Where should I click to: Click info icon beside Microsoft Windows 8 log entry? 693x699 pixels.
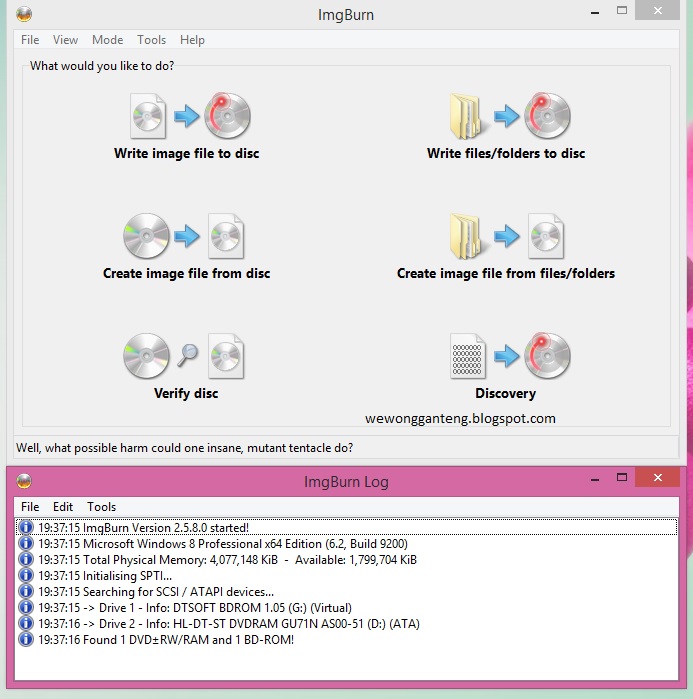tap(26, 543)
